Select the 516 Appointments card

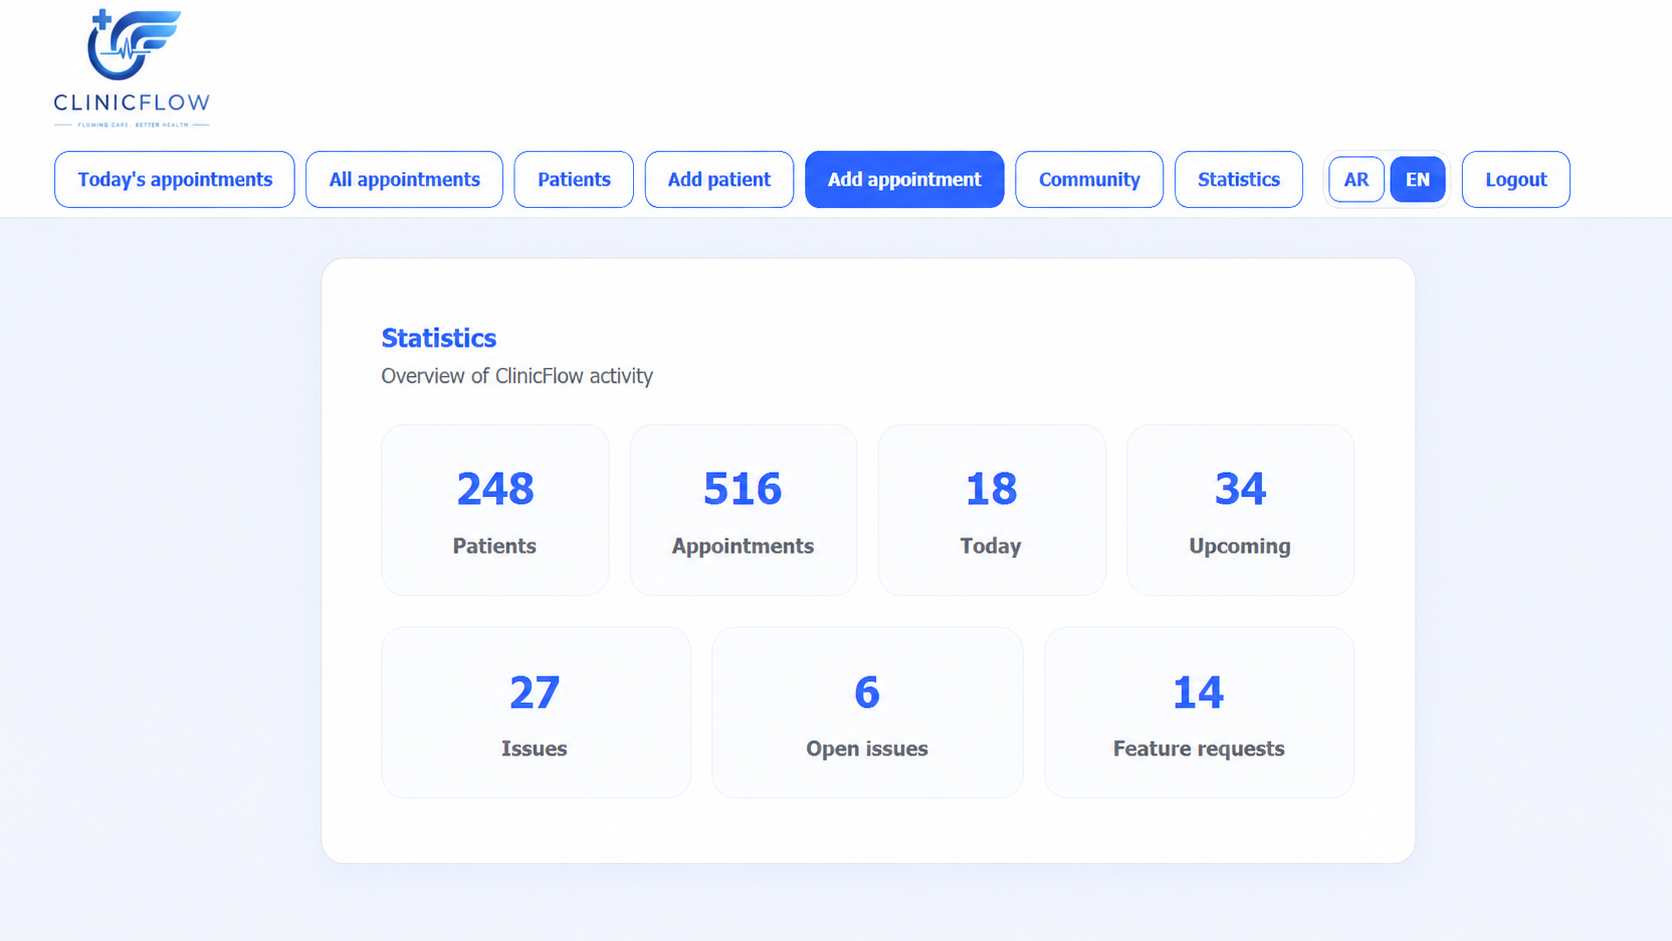[x=743, y=510]
